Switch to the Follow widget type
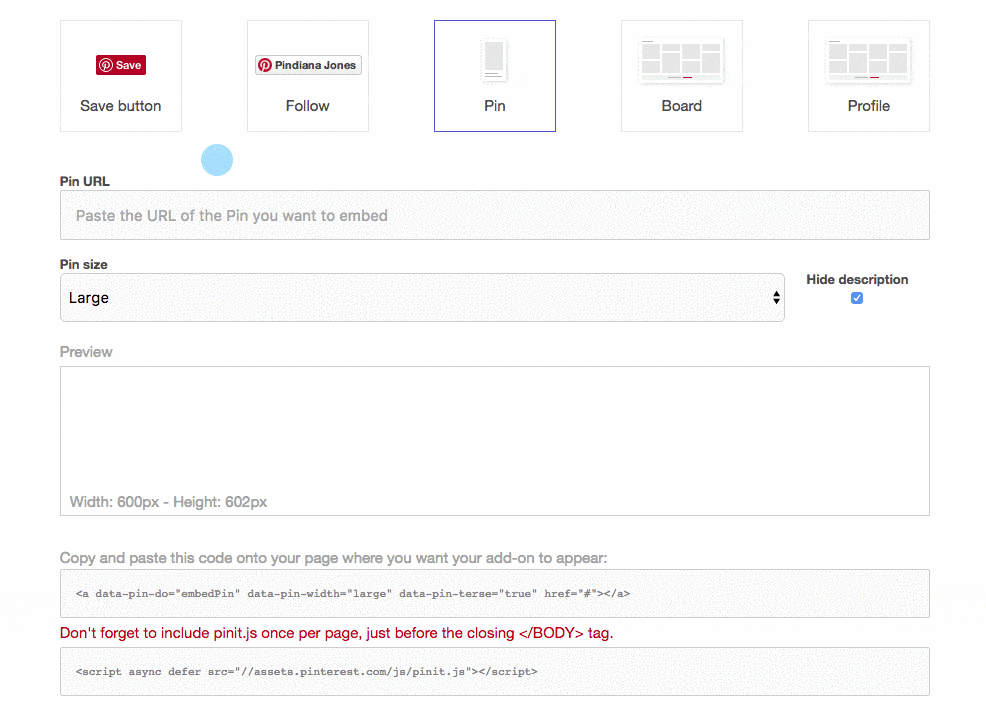 [x=308, y=106]
